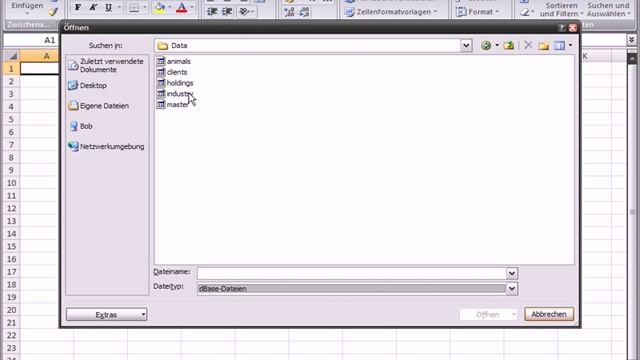The width and height of the screenshot is (640, 360).
Task: Open the Öffnen button dropdown arrow
Action: (x=513, y=315)
